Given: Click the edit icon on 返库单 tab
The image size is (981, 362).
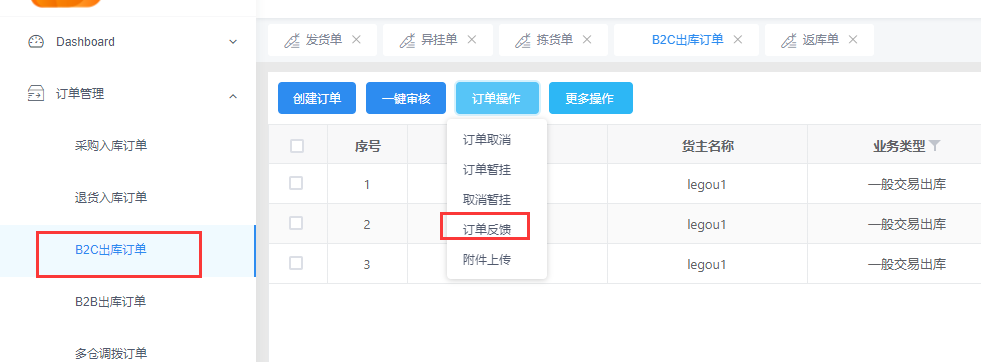Looking at the screenshot, I should (x=788, y=40).
